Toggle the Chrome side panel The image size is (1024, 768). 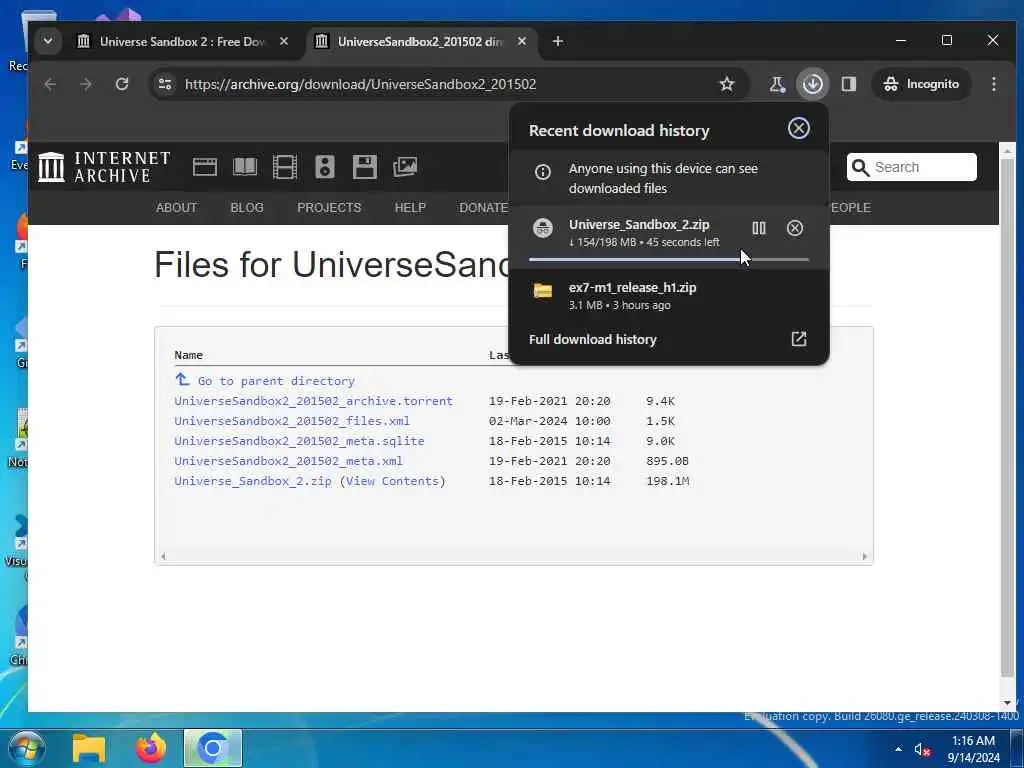tap(848, 84)
